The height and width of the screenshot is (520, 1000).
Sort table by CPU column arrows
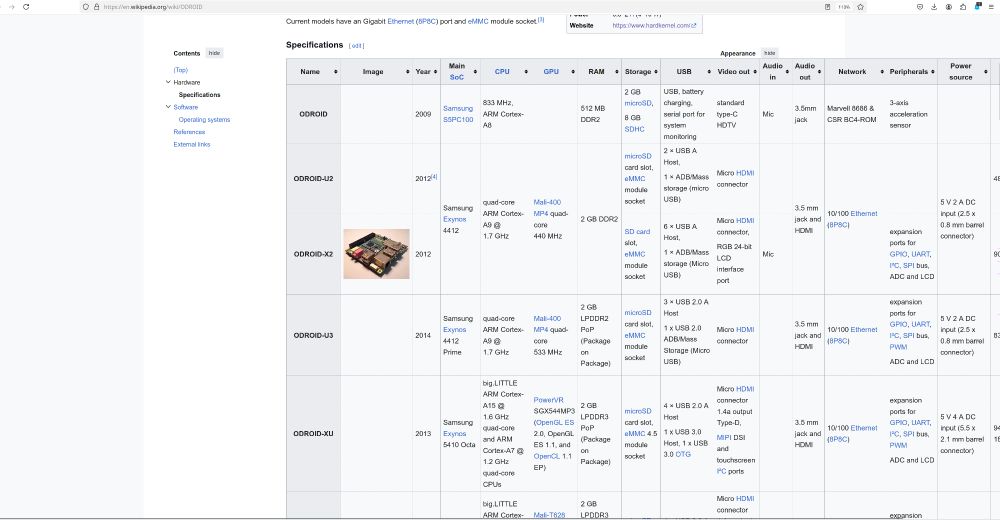point(526,71)
